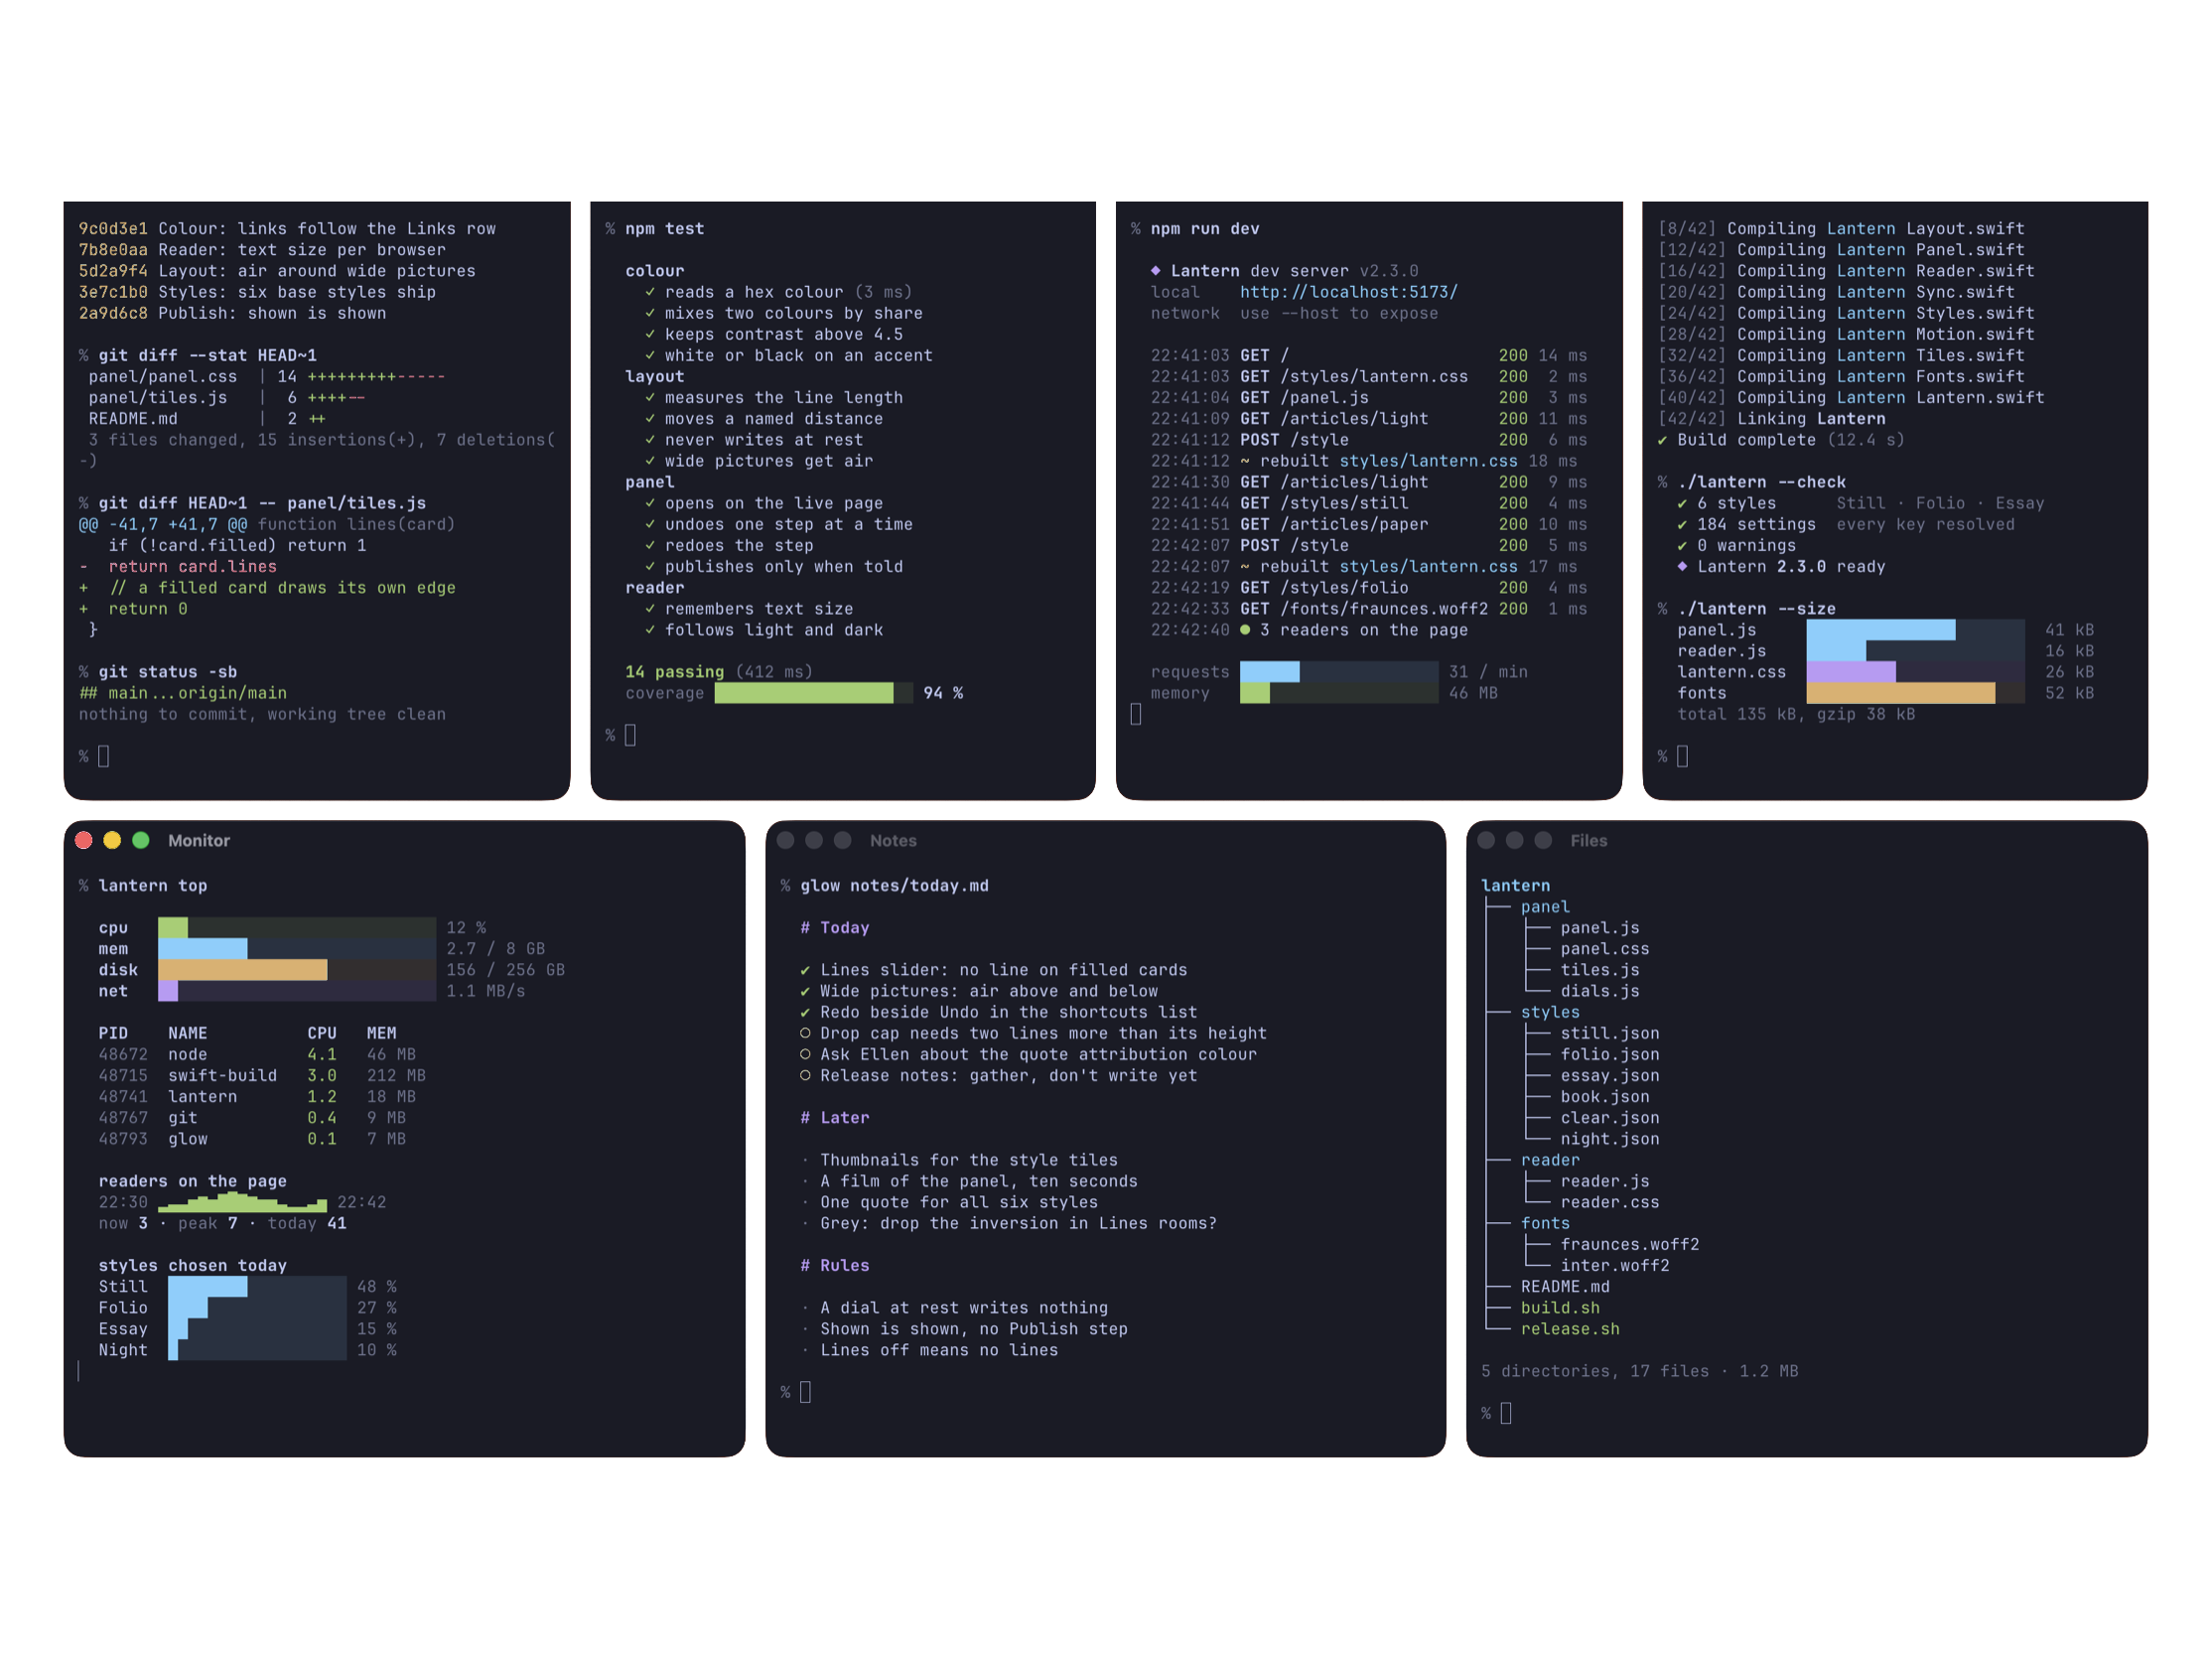Viewport: 2212px width, 1659px height.
Task: Select the Monitor window title
Action: [x=199, y=841]
